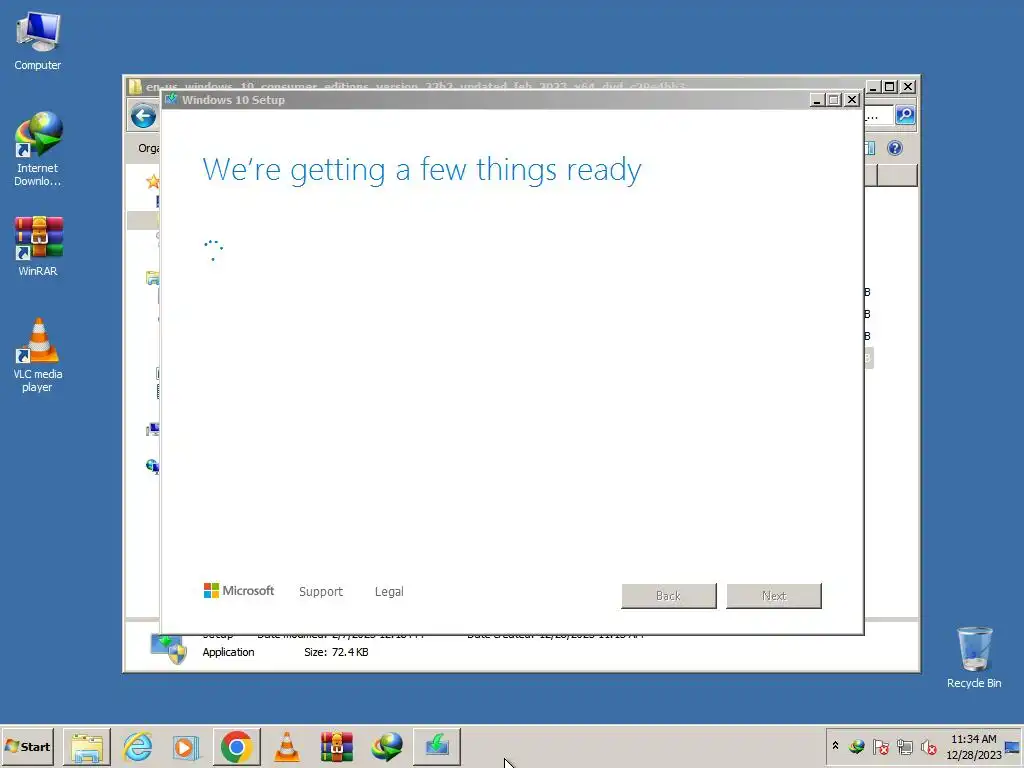Launch Internet Explorer from the taskbar

(138, 746)
